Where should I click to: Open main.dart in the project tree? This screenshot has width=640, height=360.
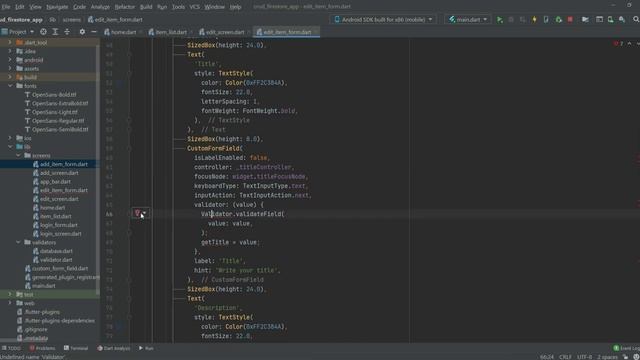pyautogui.click(x=44, y=286)
